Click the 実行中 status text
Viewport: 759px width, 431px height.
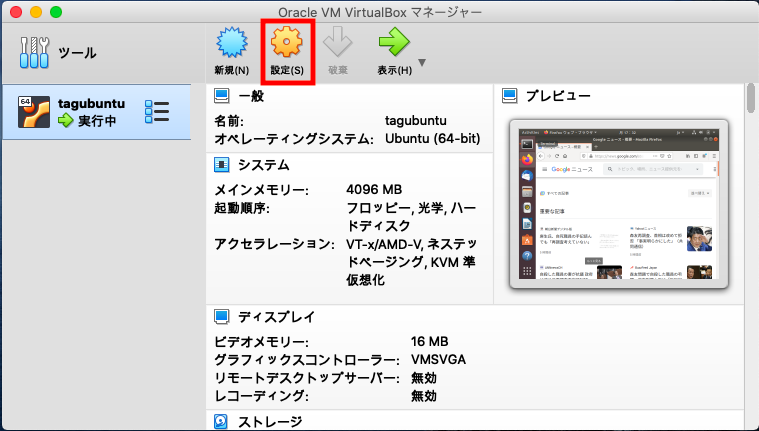[x=97, y=121]
